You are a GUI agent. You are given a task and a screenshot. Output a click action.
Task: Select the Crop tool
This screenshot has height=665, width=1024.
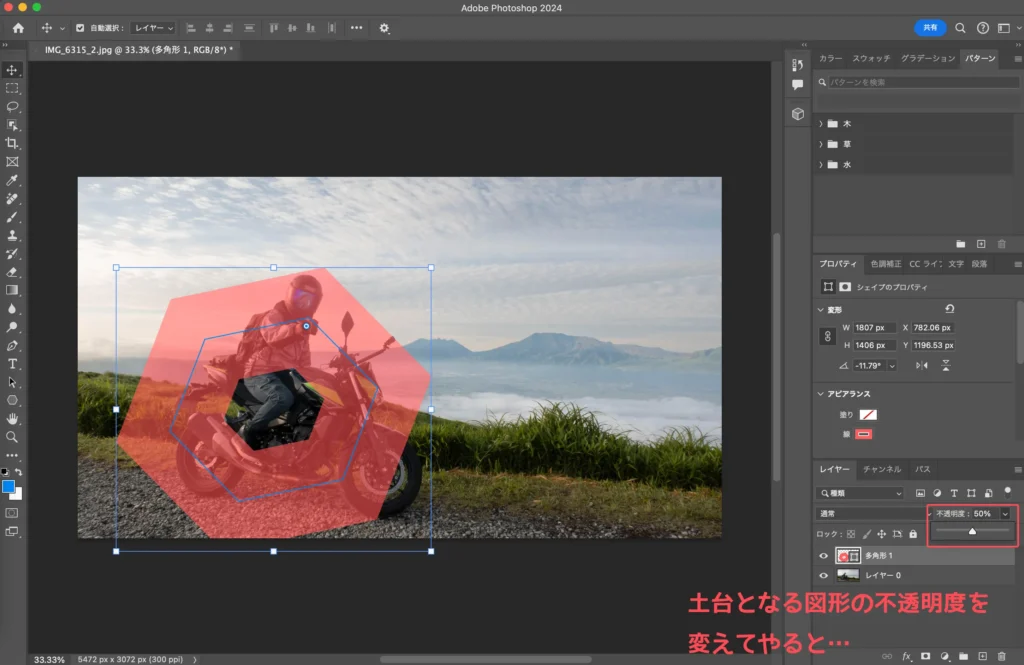click(12, 143)
